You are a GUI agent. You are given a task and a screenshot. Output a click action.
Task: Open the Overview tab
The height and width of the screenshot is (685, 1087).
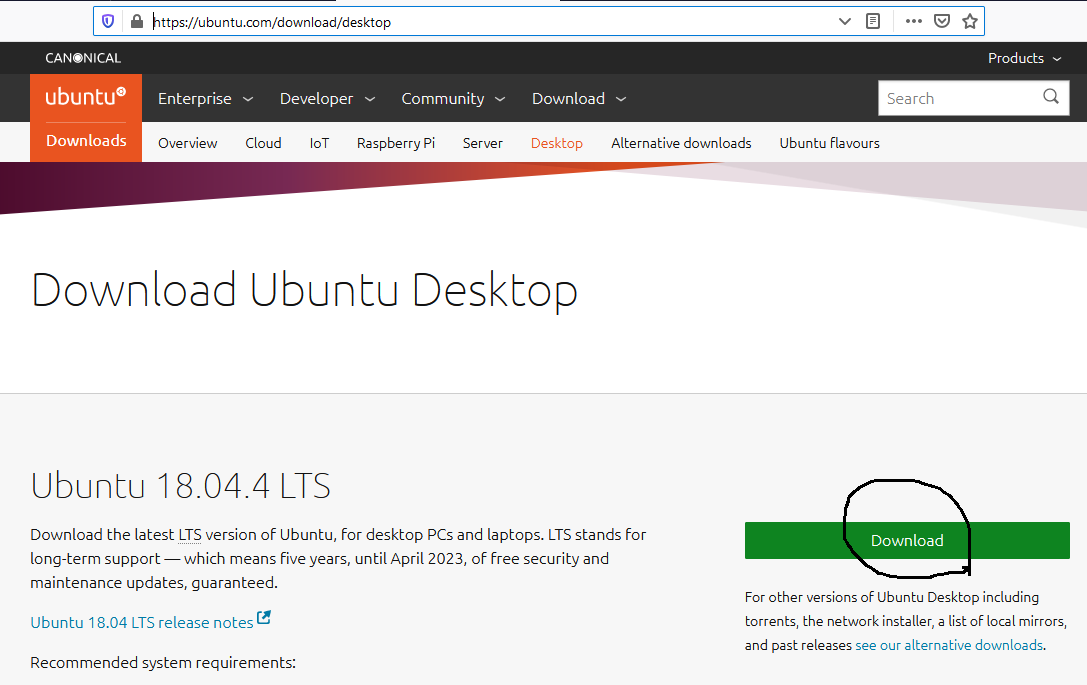coord(187,143)
